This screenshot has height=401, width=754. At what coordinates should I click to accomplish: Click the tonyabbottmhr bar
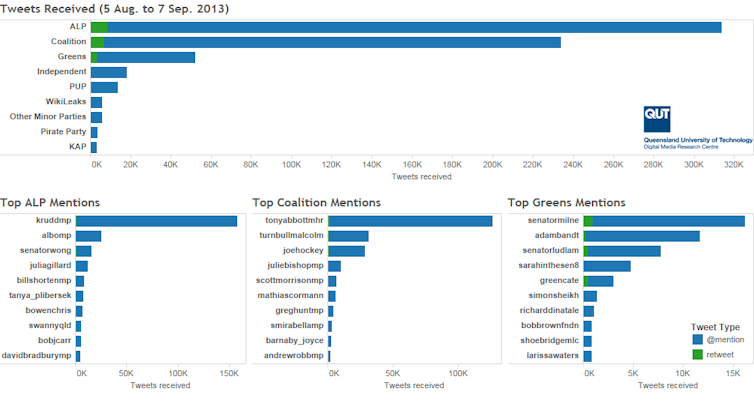tap(410, 221)
